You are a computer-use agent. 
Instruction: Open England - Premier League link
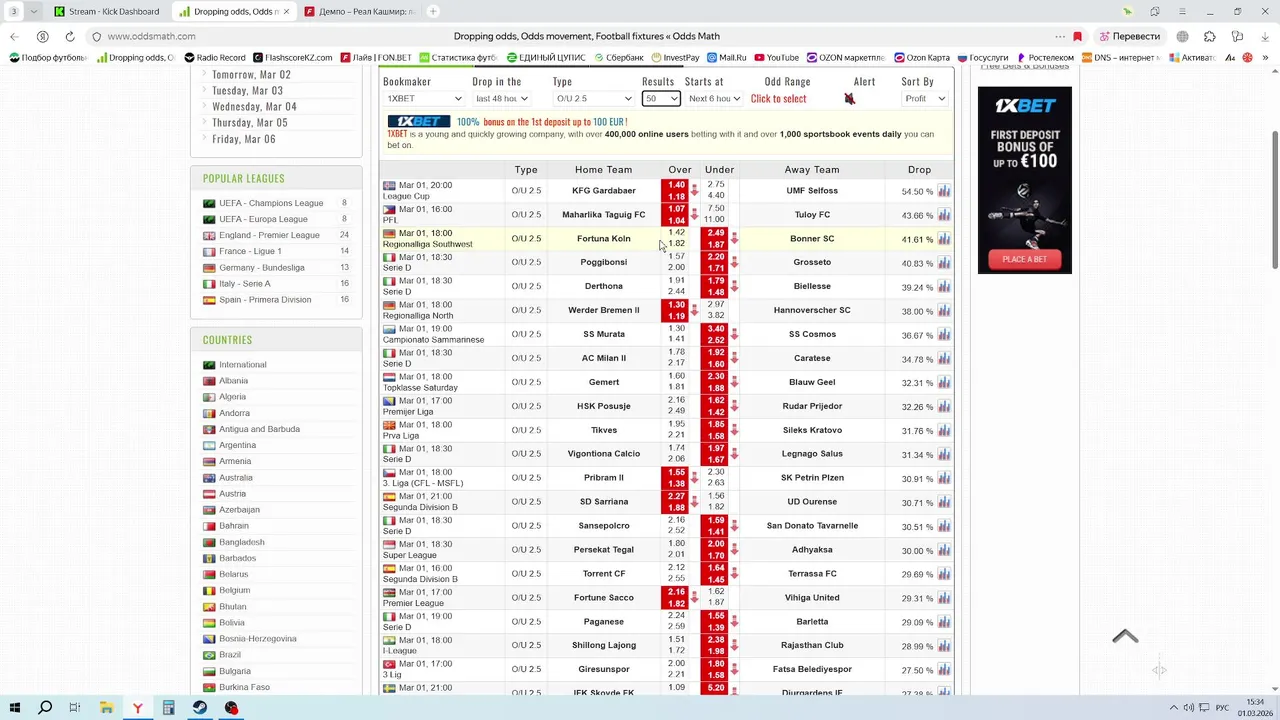tap(269, 235)
